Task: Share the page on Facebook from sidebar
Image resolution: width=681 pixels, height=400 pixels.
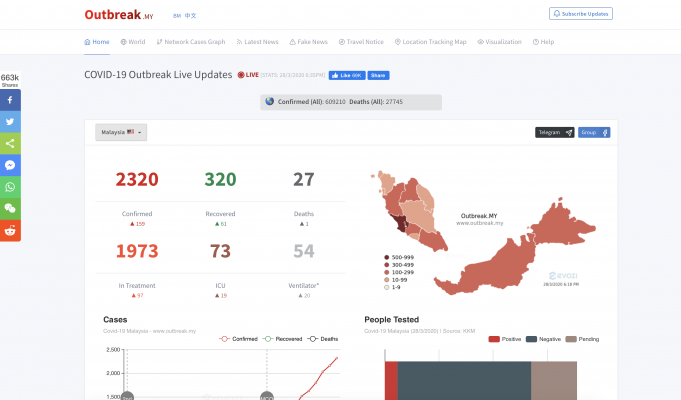Action: 10,101
